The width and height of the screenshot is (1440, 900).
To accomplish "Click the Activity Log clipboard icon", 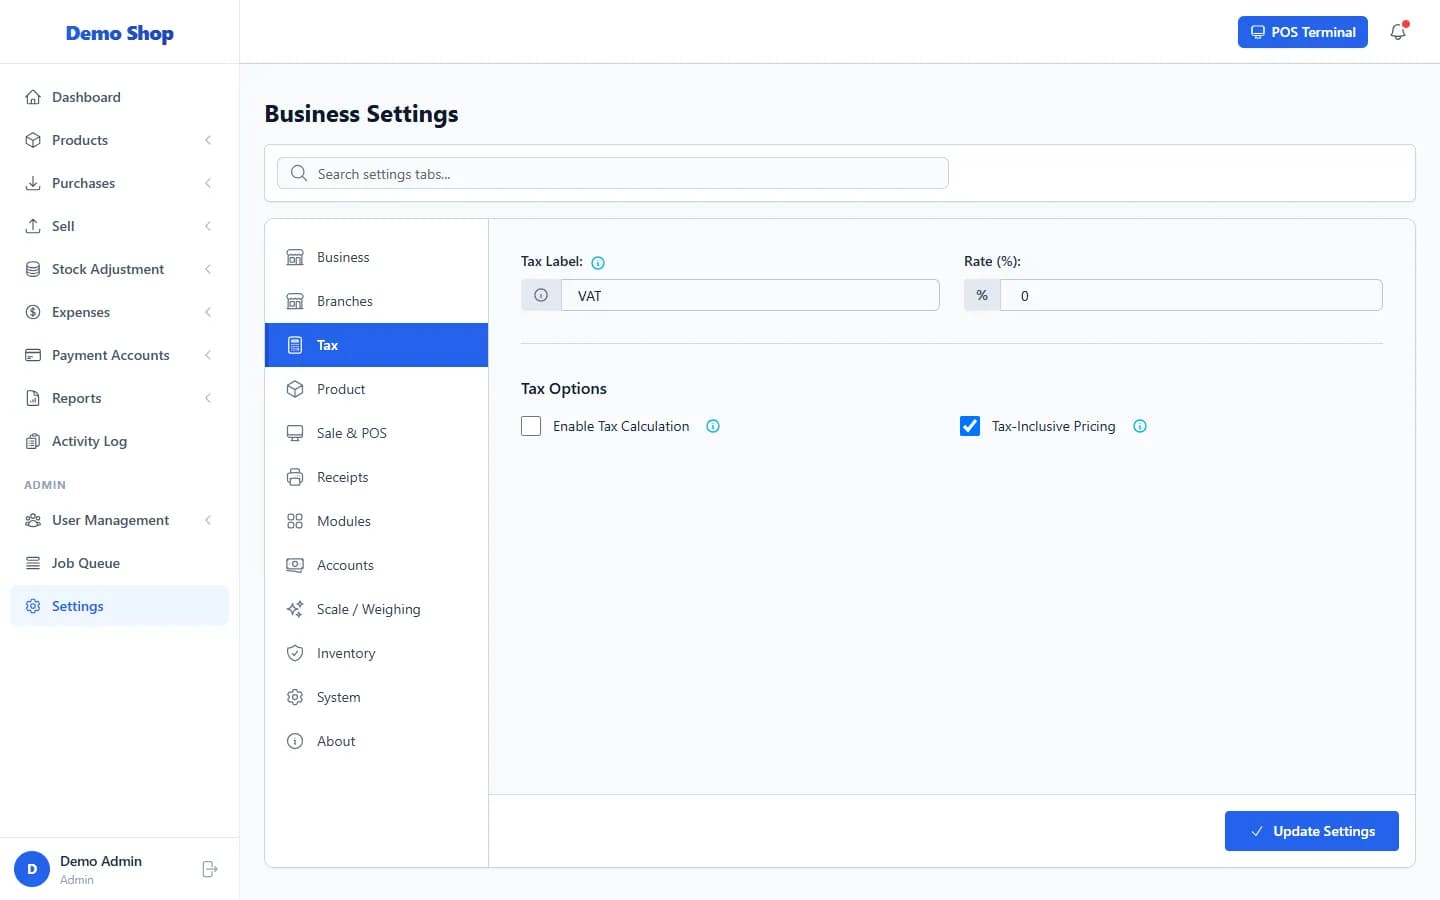I will [x=33, y=441].
